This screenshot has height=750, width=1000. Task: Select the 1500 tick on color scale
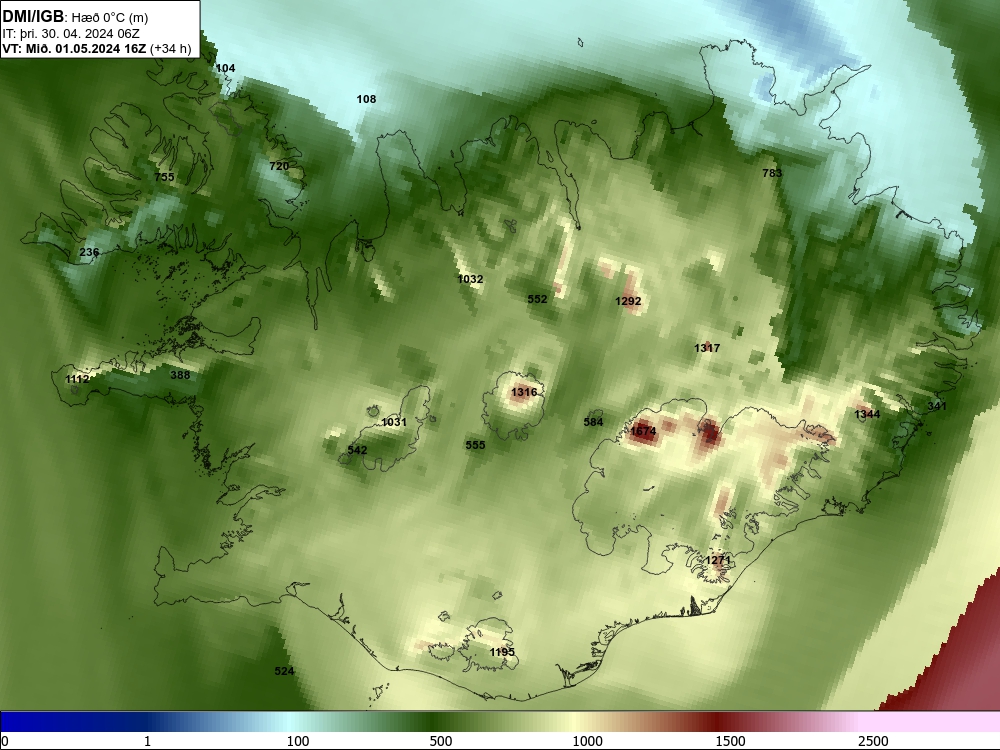730,741
